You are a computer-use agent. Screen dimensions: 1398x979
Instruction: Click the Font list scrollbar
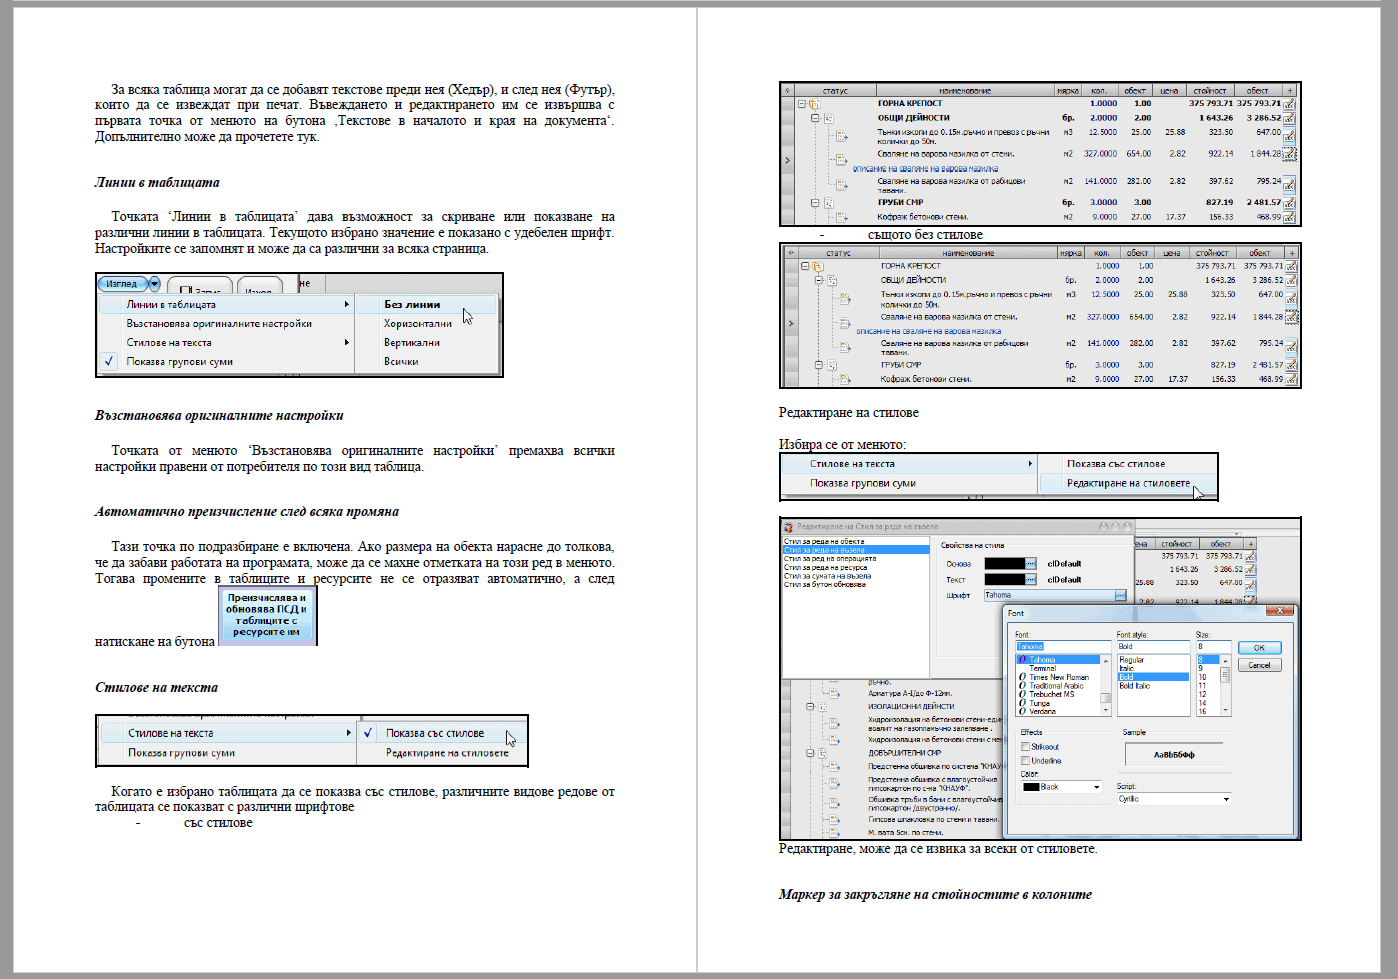(x=1106, y=685)
